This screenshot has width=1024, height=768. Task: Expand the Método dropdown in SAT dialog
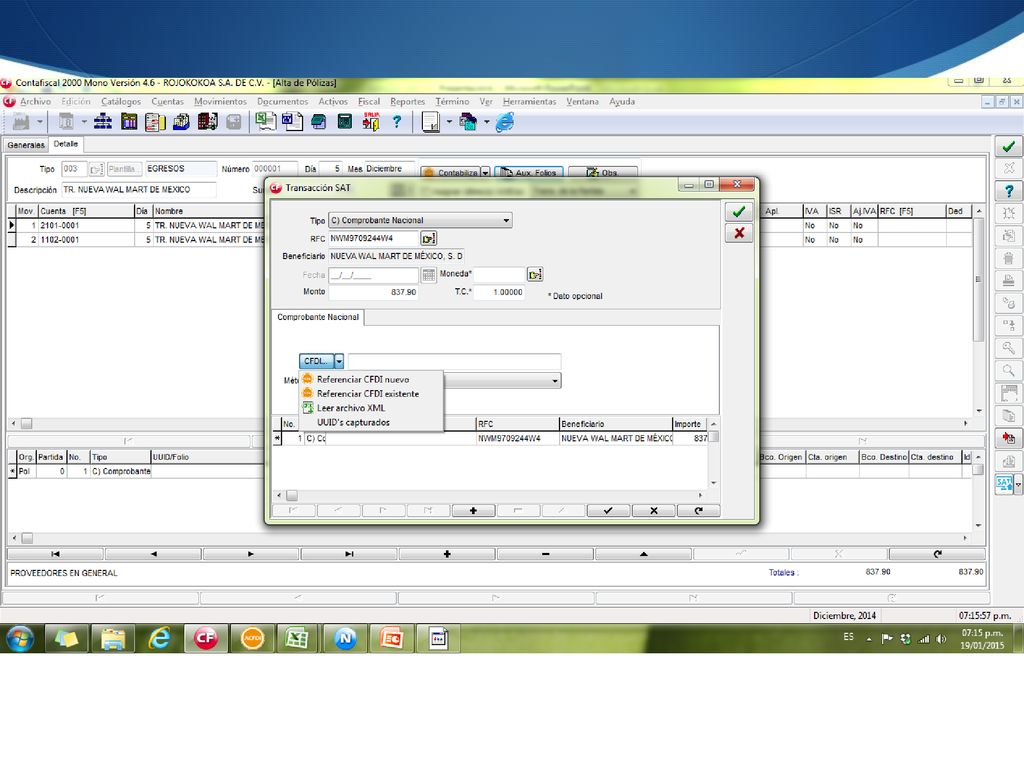[555, 380]
